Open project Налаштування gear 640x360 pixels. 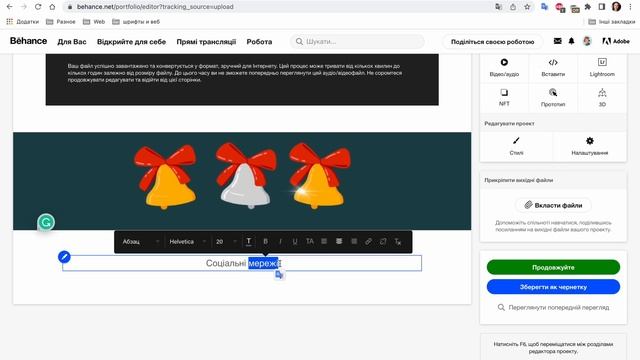coord(590,146)
